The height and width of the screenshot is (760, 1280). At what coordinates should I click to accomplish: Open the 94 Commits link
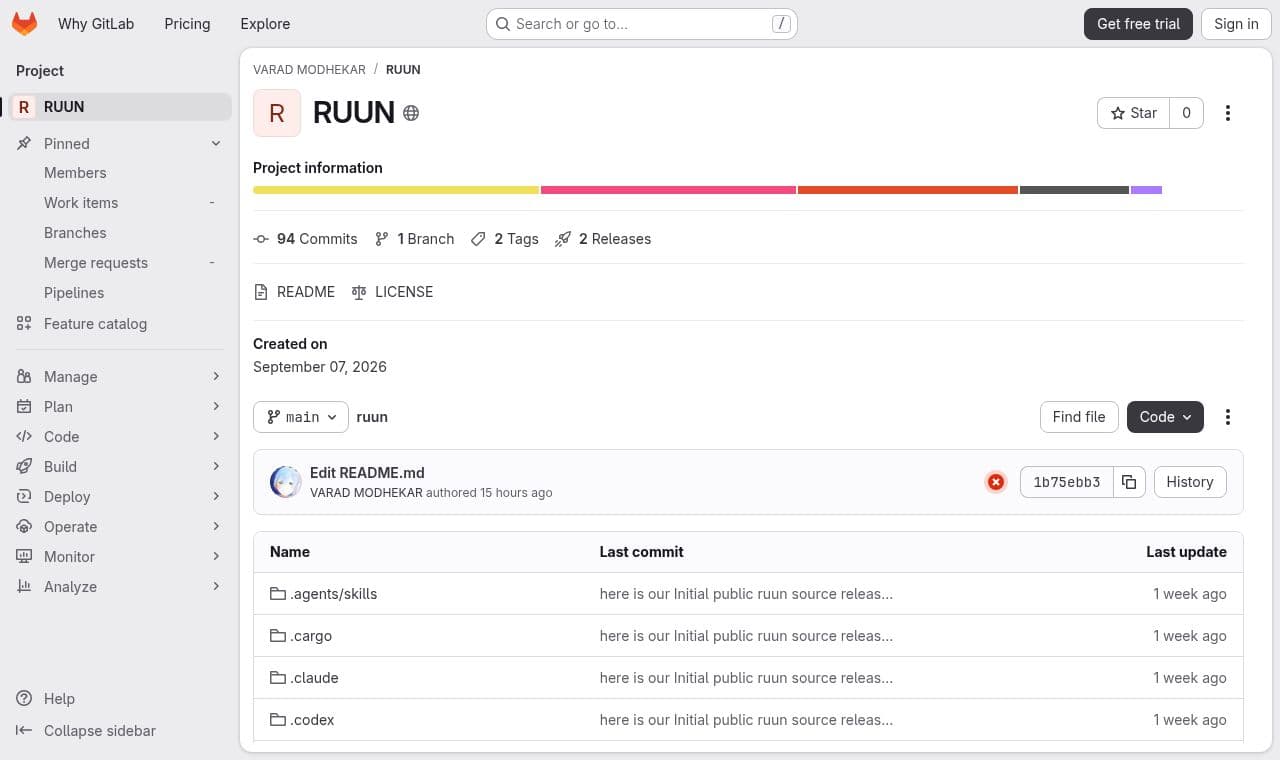click(306, 239)
